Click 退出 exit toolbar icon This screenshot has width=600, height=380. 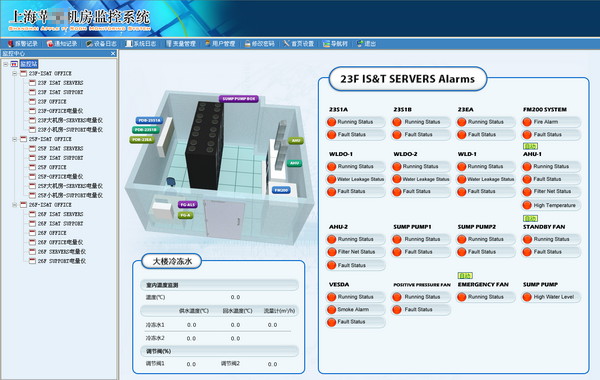coord(360,44)
